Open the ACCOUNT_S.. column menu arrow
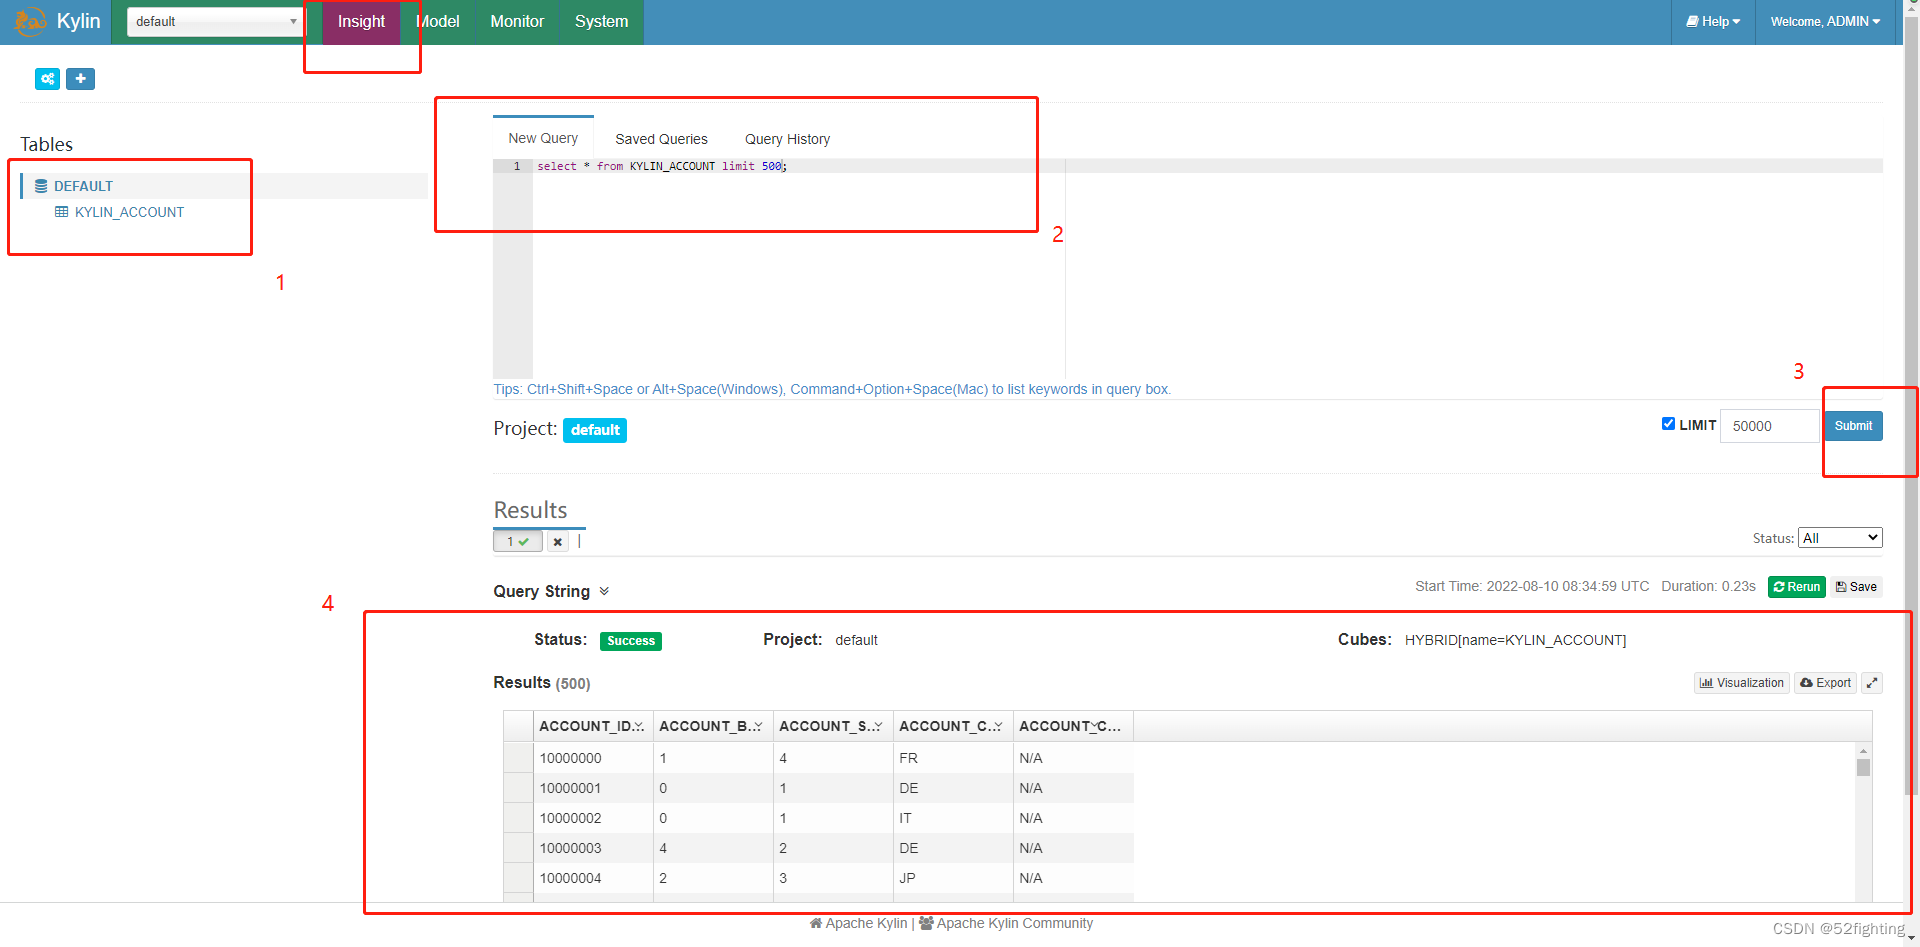Screen dimensions: 1920x947 pos(877,727)
